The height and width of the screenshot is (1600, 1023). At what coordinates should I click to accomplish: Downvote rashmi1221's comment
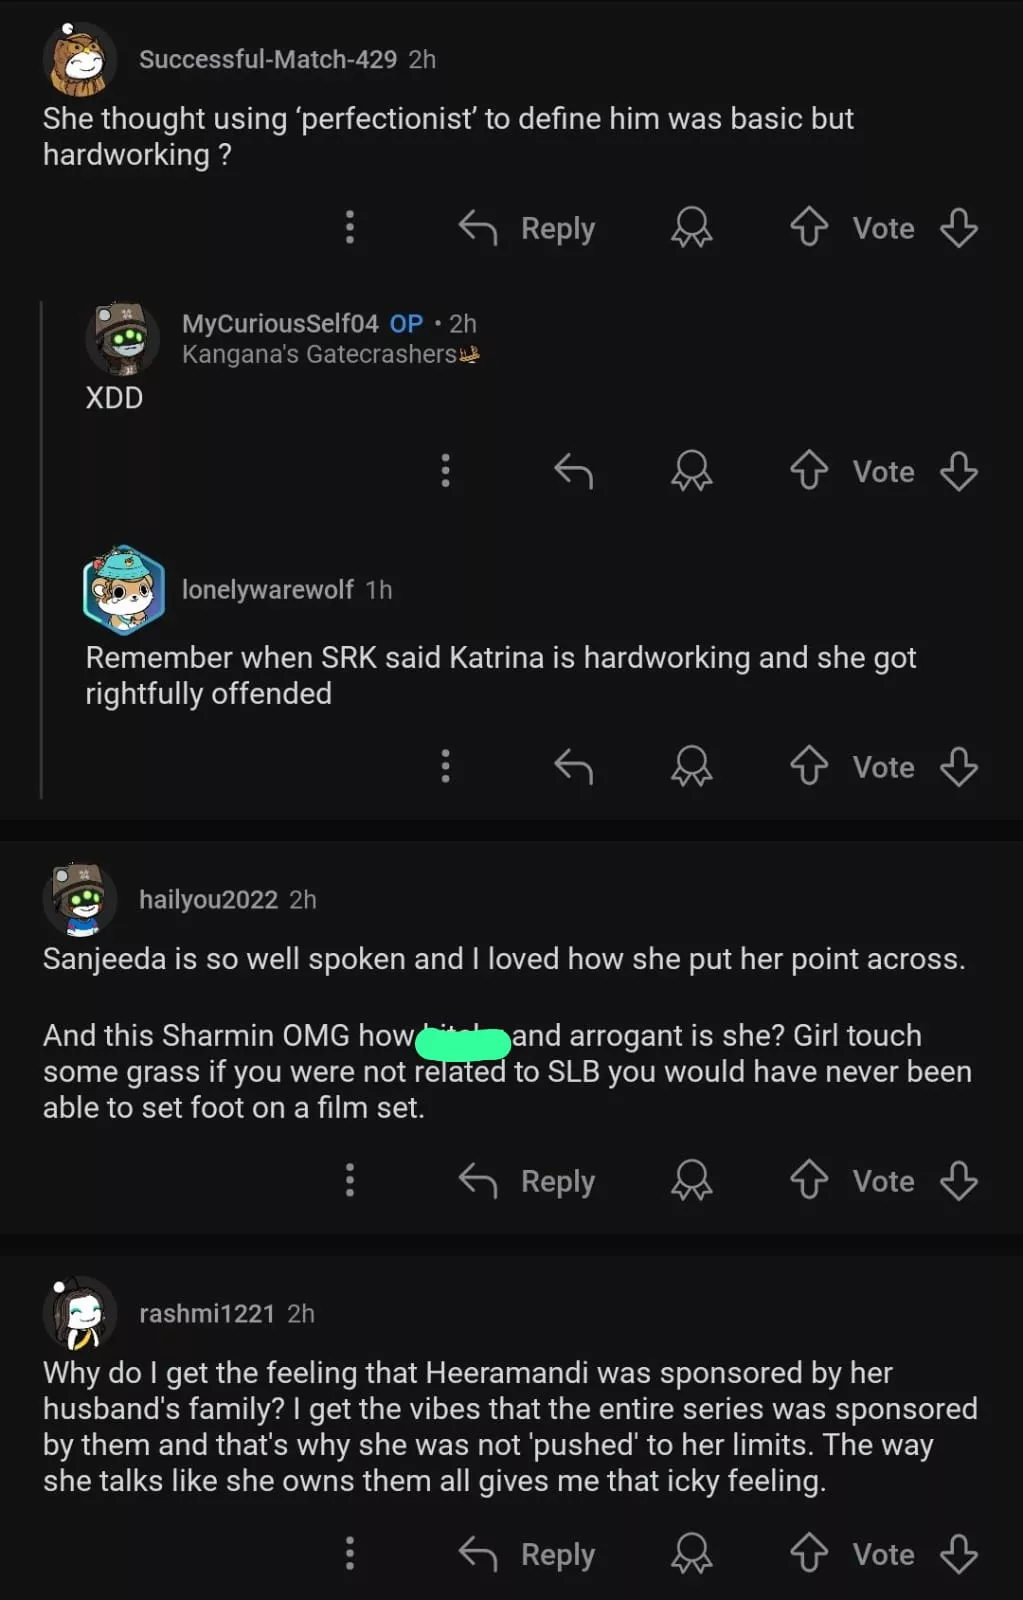coord(958,1553)
